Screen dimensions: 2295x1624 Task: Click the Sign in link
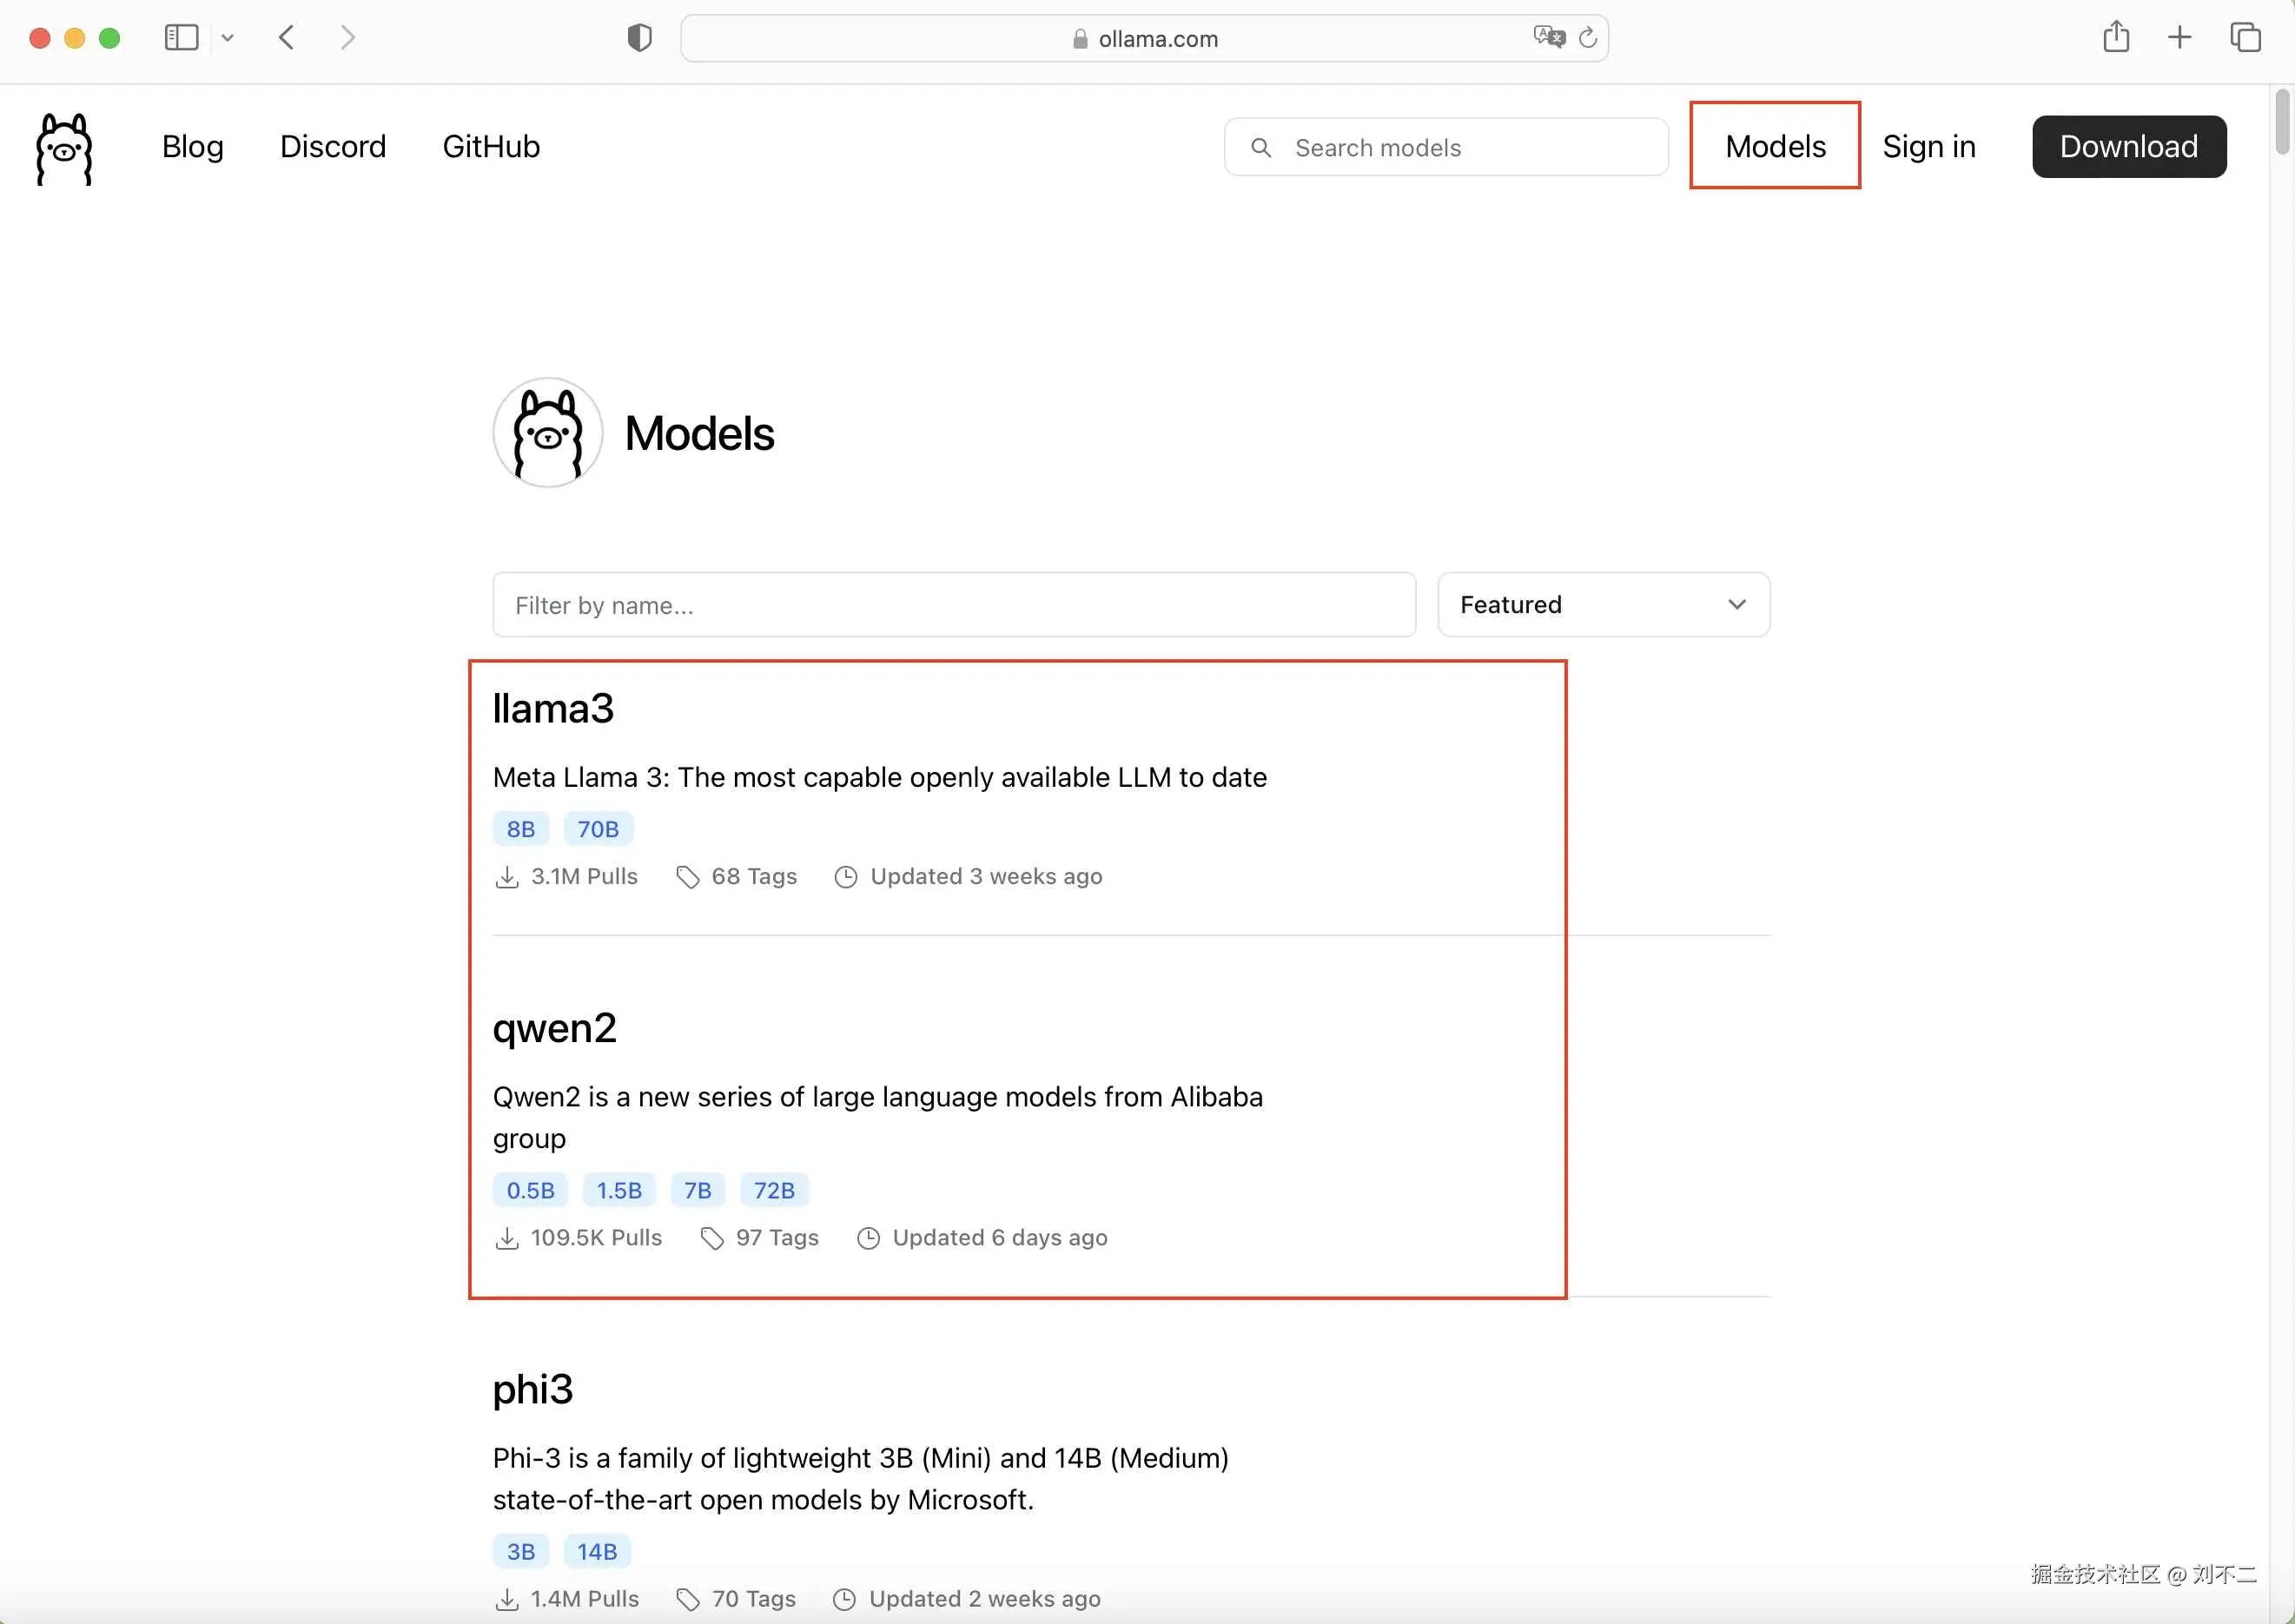pyautogui.click(x=1929, y=147)
